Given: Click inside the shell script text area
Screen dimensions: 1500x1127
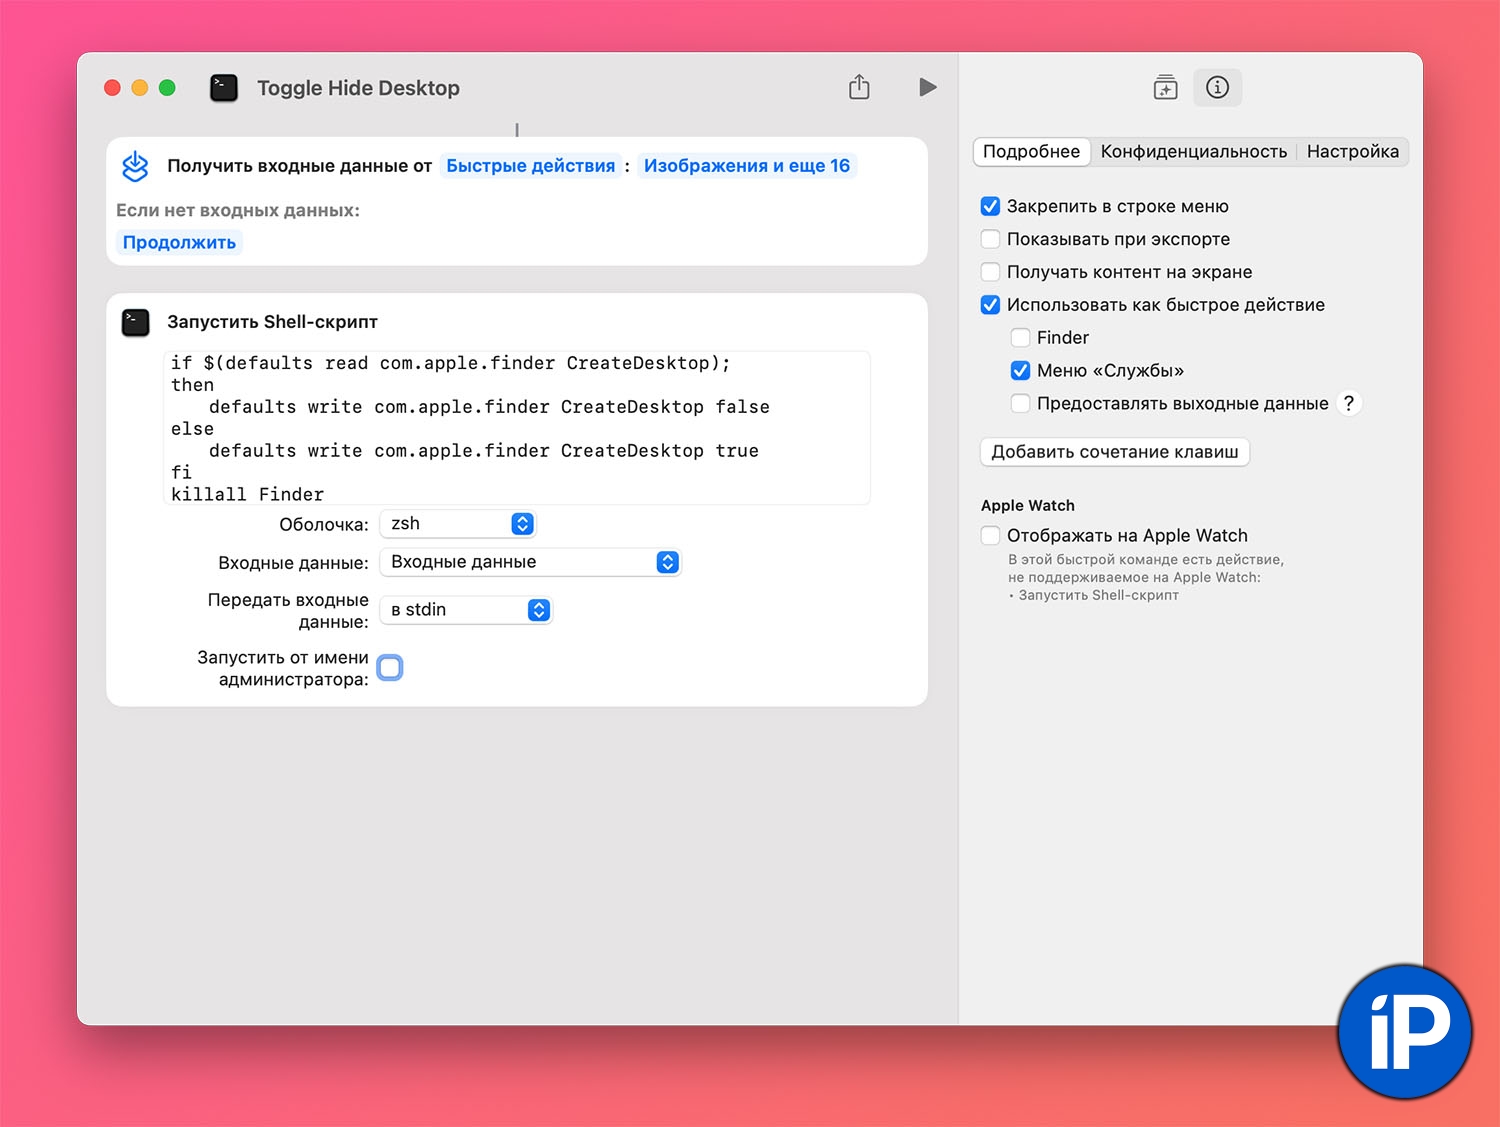Looking at the screenshot, I should coord(516,428).
